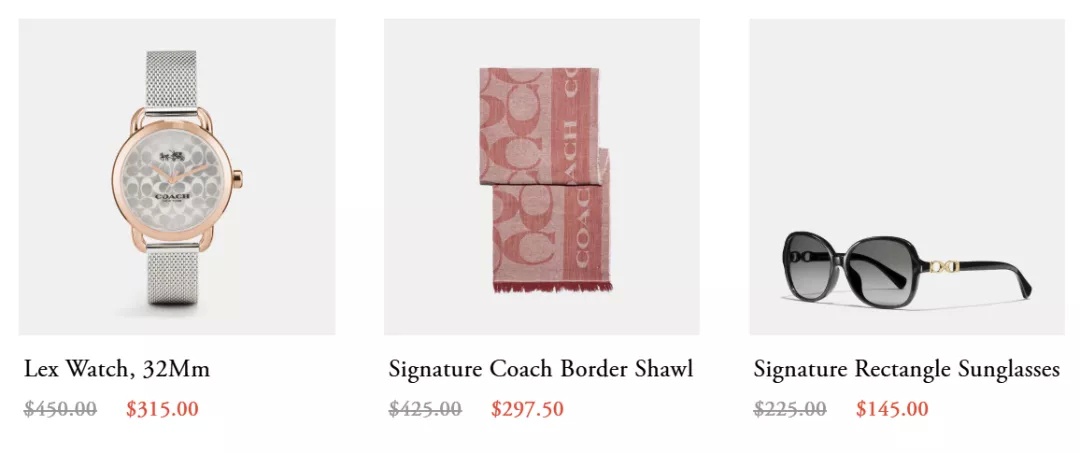Click the $145.00 sale price

tap(892, 409)
